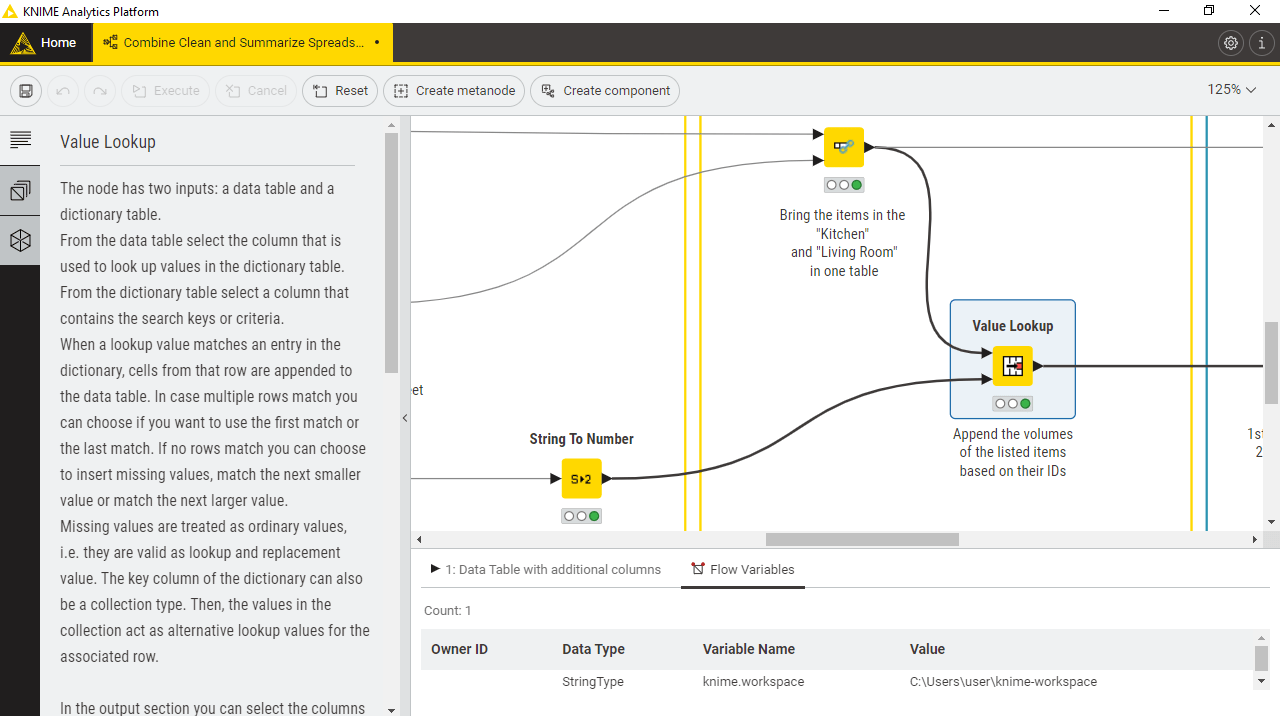Image resolution: width=1280 pixels, height=716 pixels.
Task: Go to the Home tab
Action: tap(45, 43)
